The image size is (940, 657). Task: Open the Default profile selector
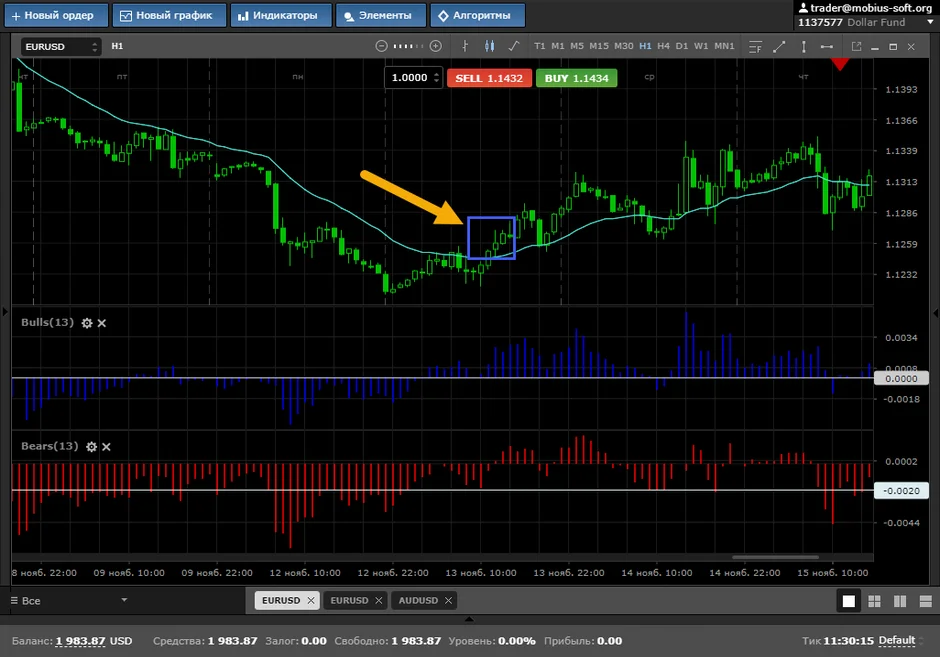click(x=897, y=640)
